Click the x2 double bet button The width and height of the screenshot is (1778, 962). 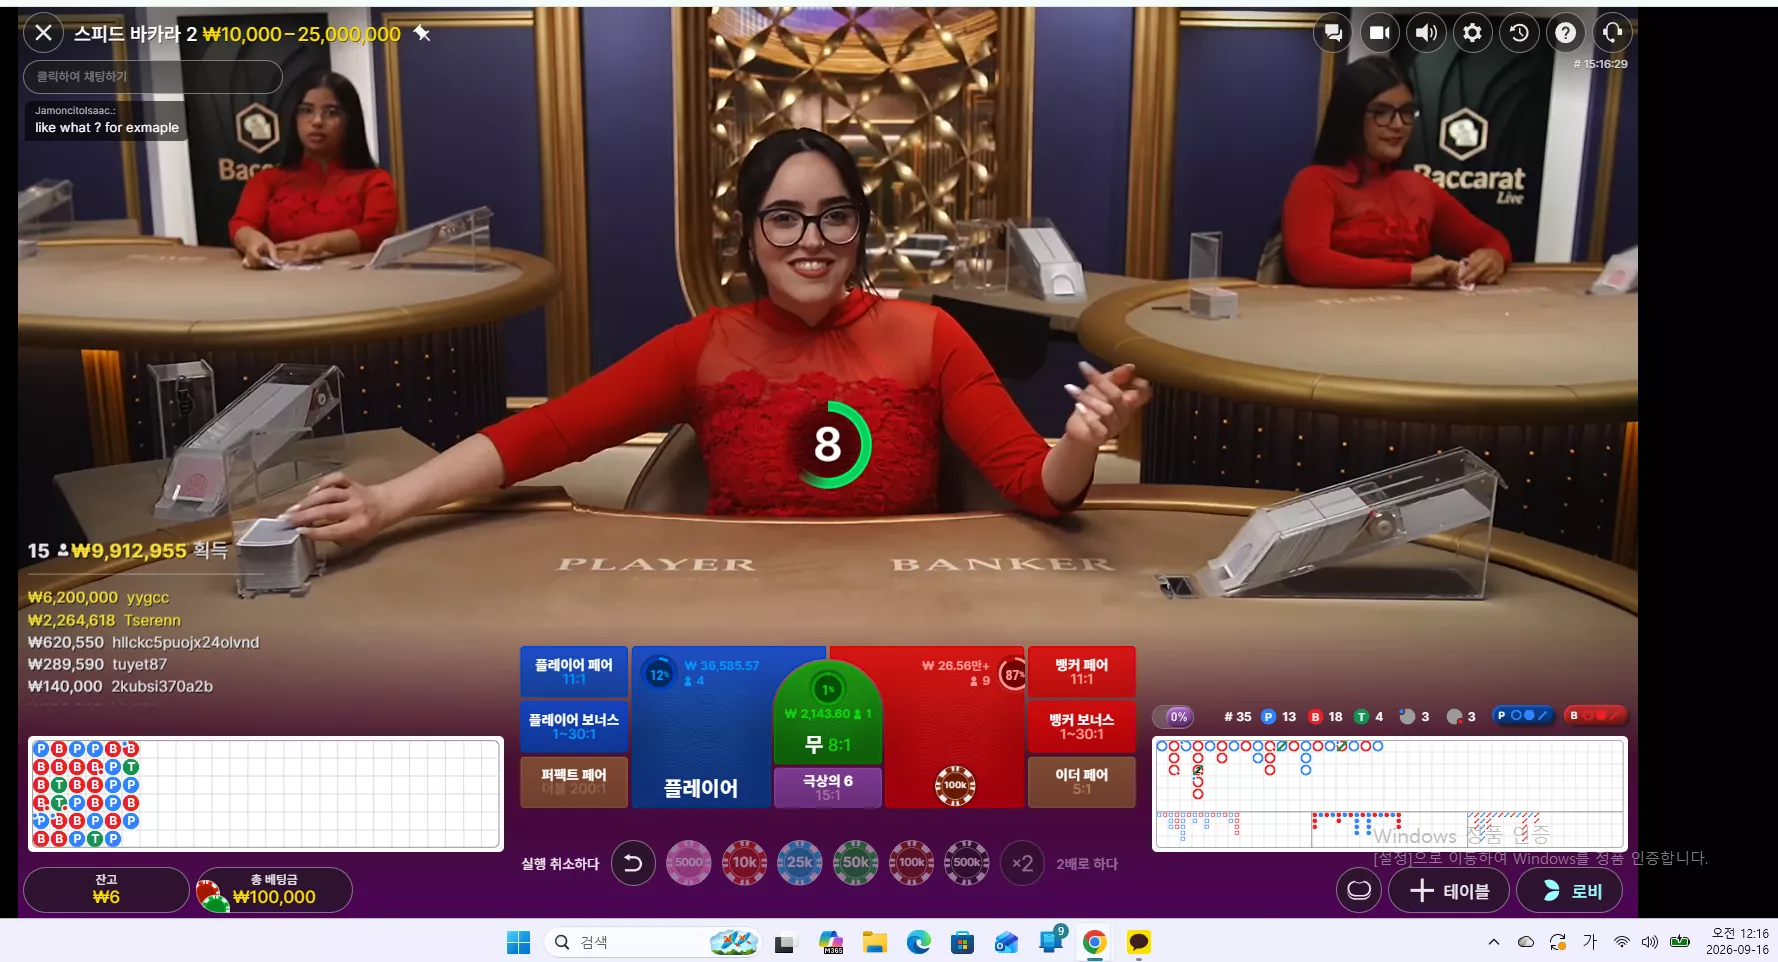click(1022, 863)
